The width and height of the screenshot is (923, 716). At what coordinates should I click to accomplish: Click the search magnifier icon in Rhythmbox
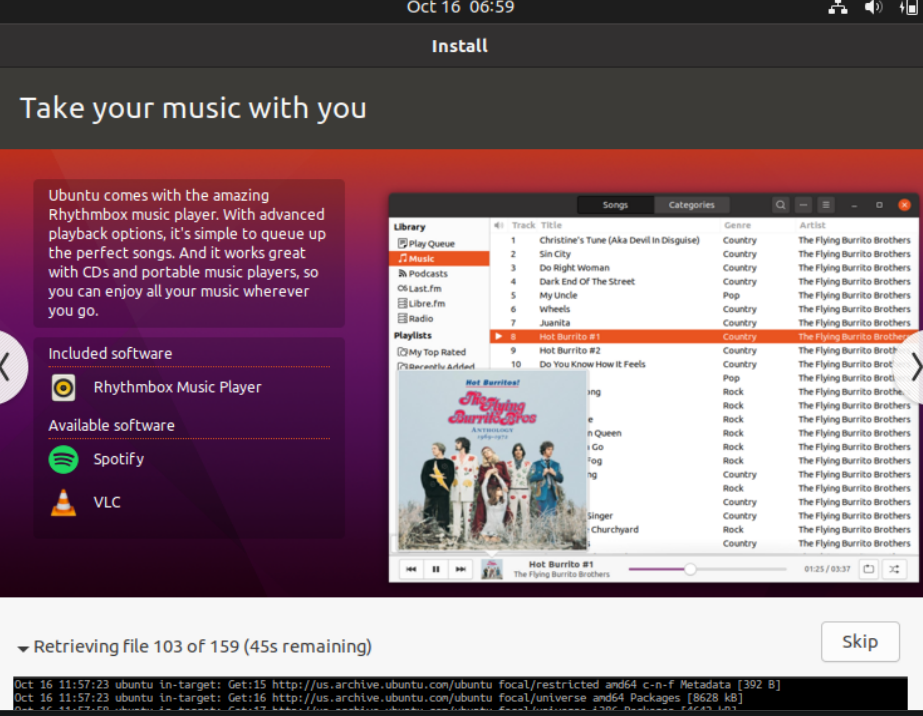pyautogui.click(x=780, y=205)
